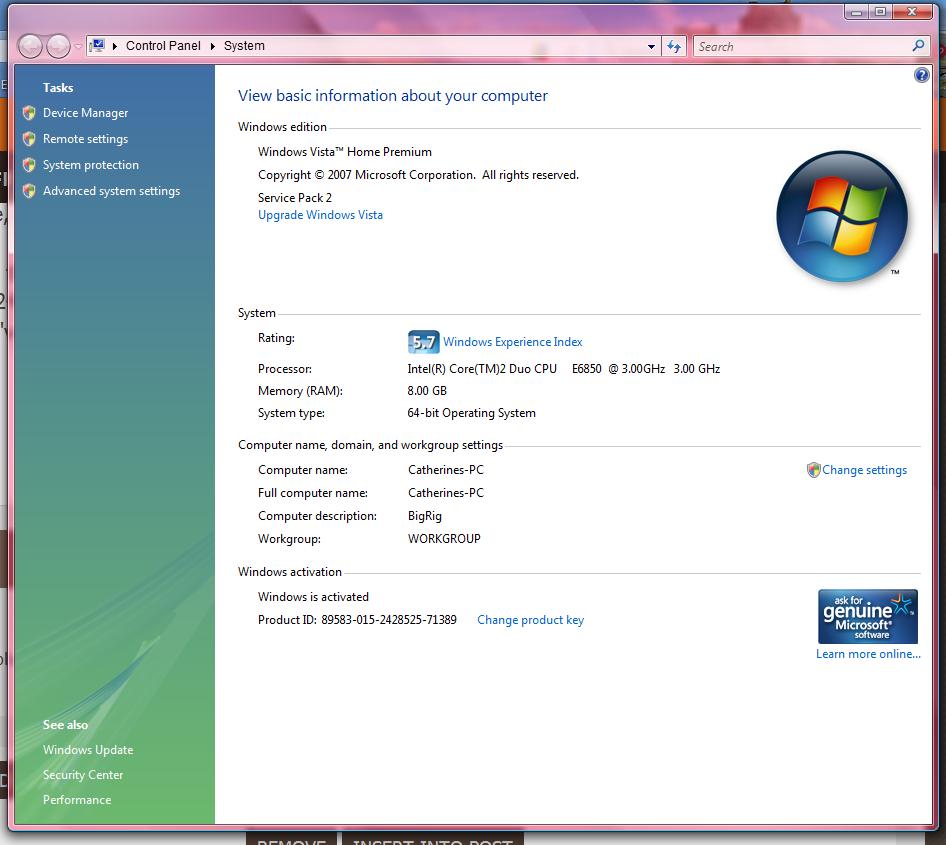Image resolution: width=946 pixels, height=845 pixels.
Task: Click the computer icon in address bar
Action: 98,46
